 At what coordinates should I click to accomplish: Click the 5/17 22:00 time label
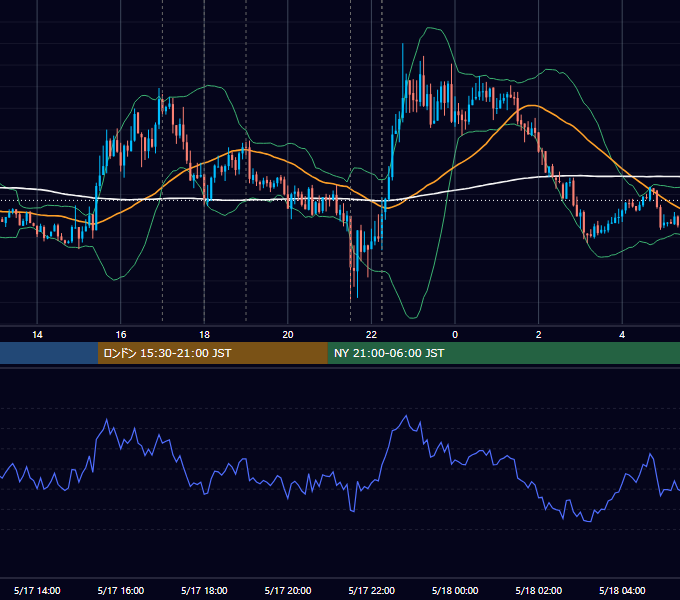pyautogui.click(x=372, y=590)
